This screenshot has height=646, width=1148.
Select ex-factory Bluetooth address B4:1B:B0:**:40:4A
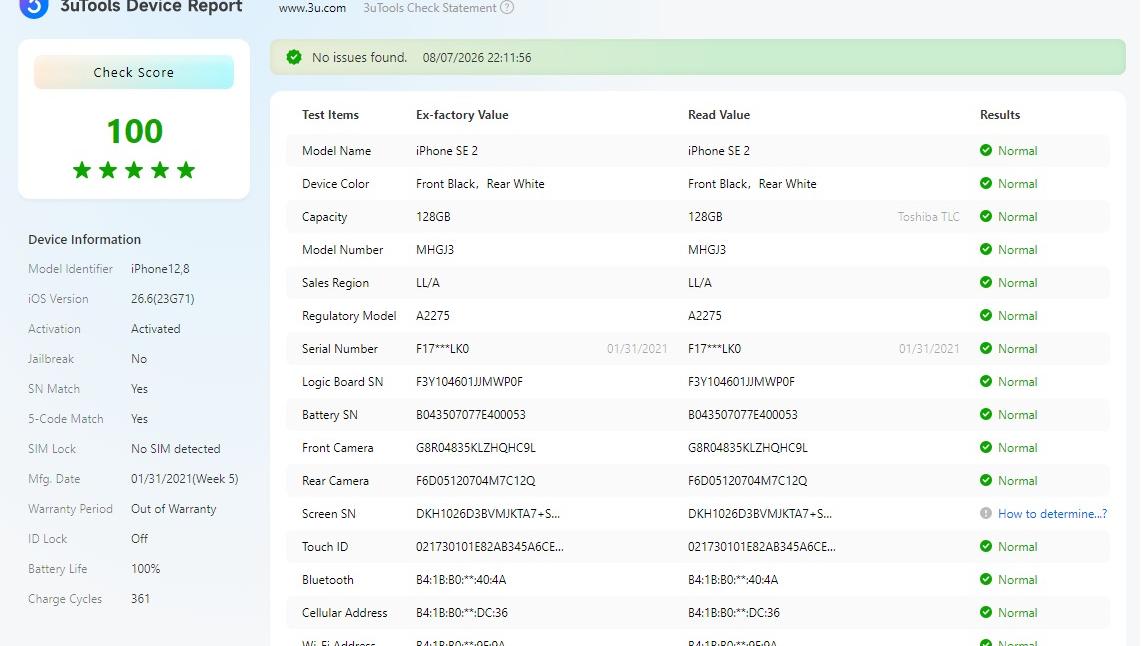click(x=461, y=579)
